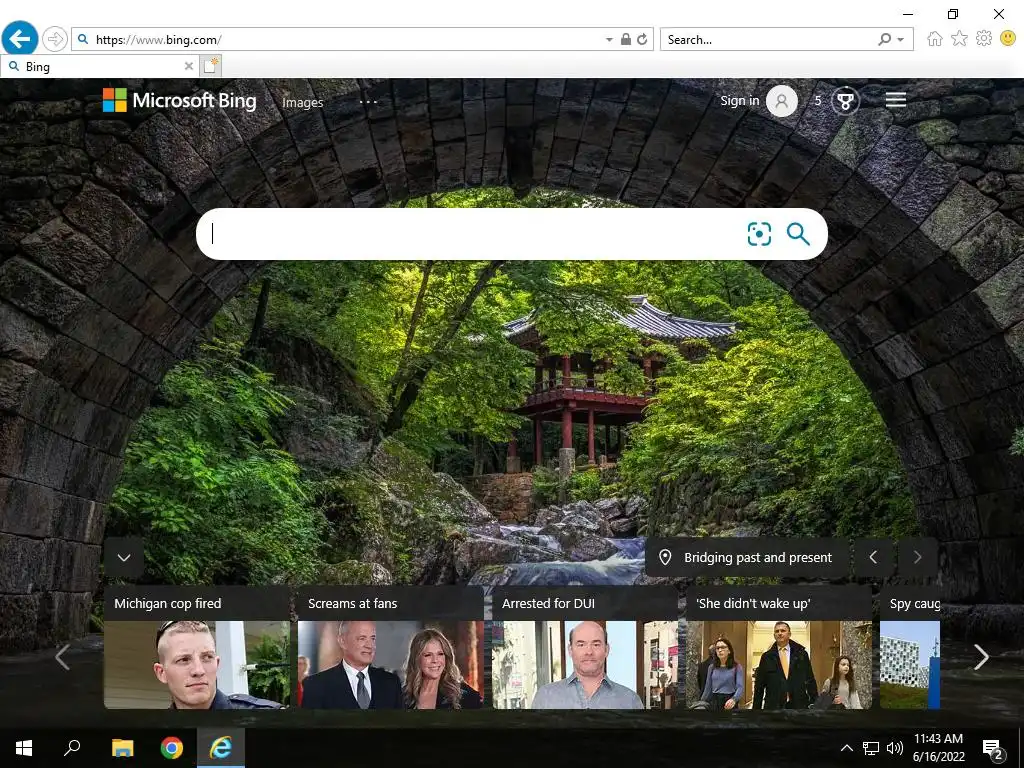
Task: Show the next daily image
Action: [917, 557]
